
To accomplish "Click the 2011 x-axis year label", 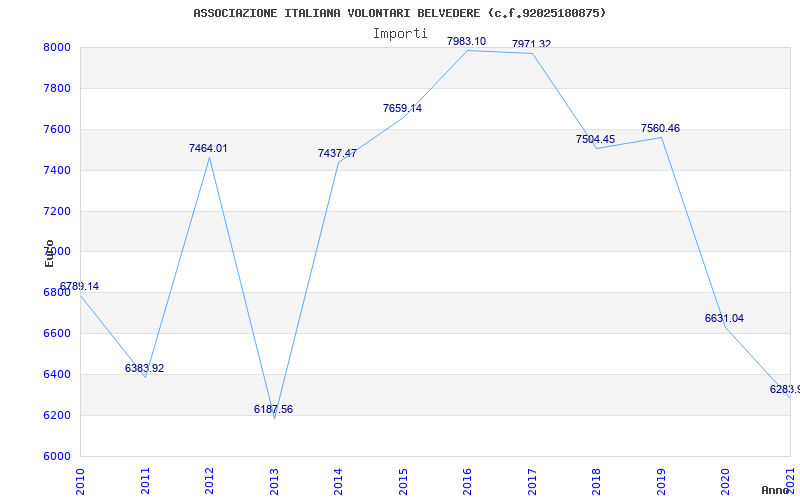I will 145,481.
